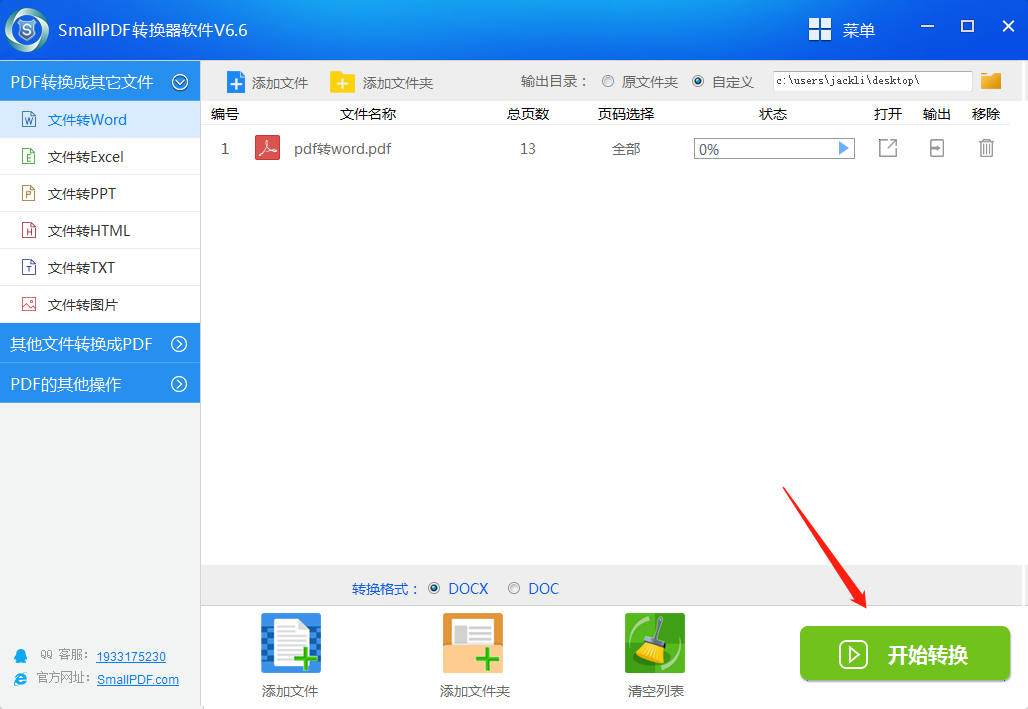Viewport: 1028px width, 709px height.
Task: Choose the 自定义 output radio button
Action: point(698,81)
